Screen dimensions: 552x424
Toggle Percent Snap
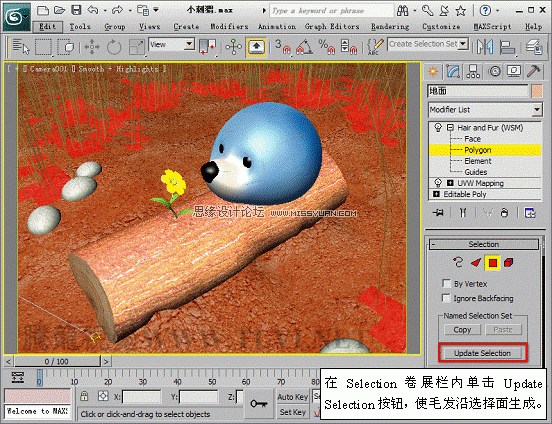tap(327, 46)
